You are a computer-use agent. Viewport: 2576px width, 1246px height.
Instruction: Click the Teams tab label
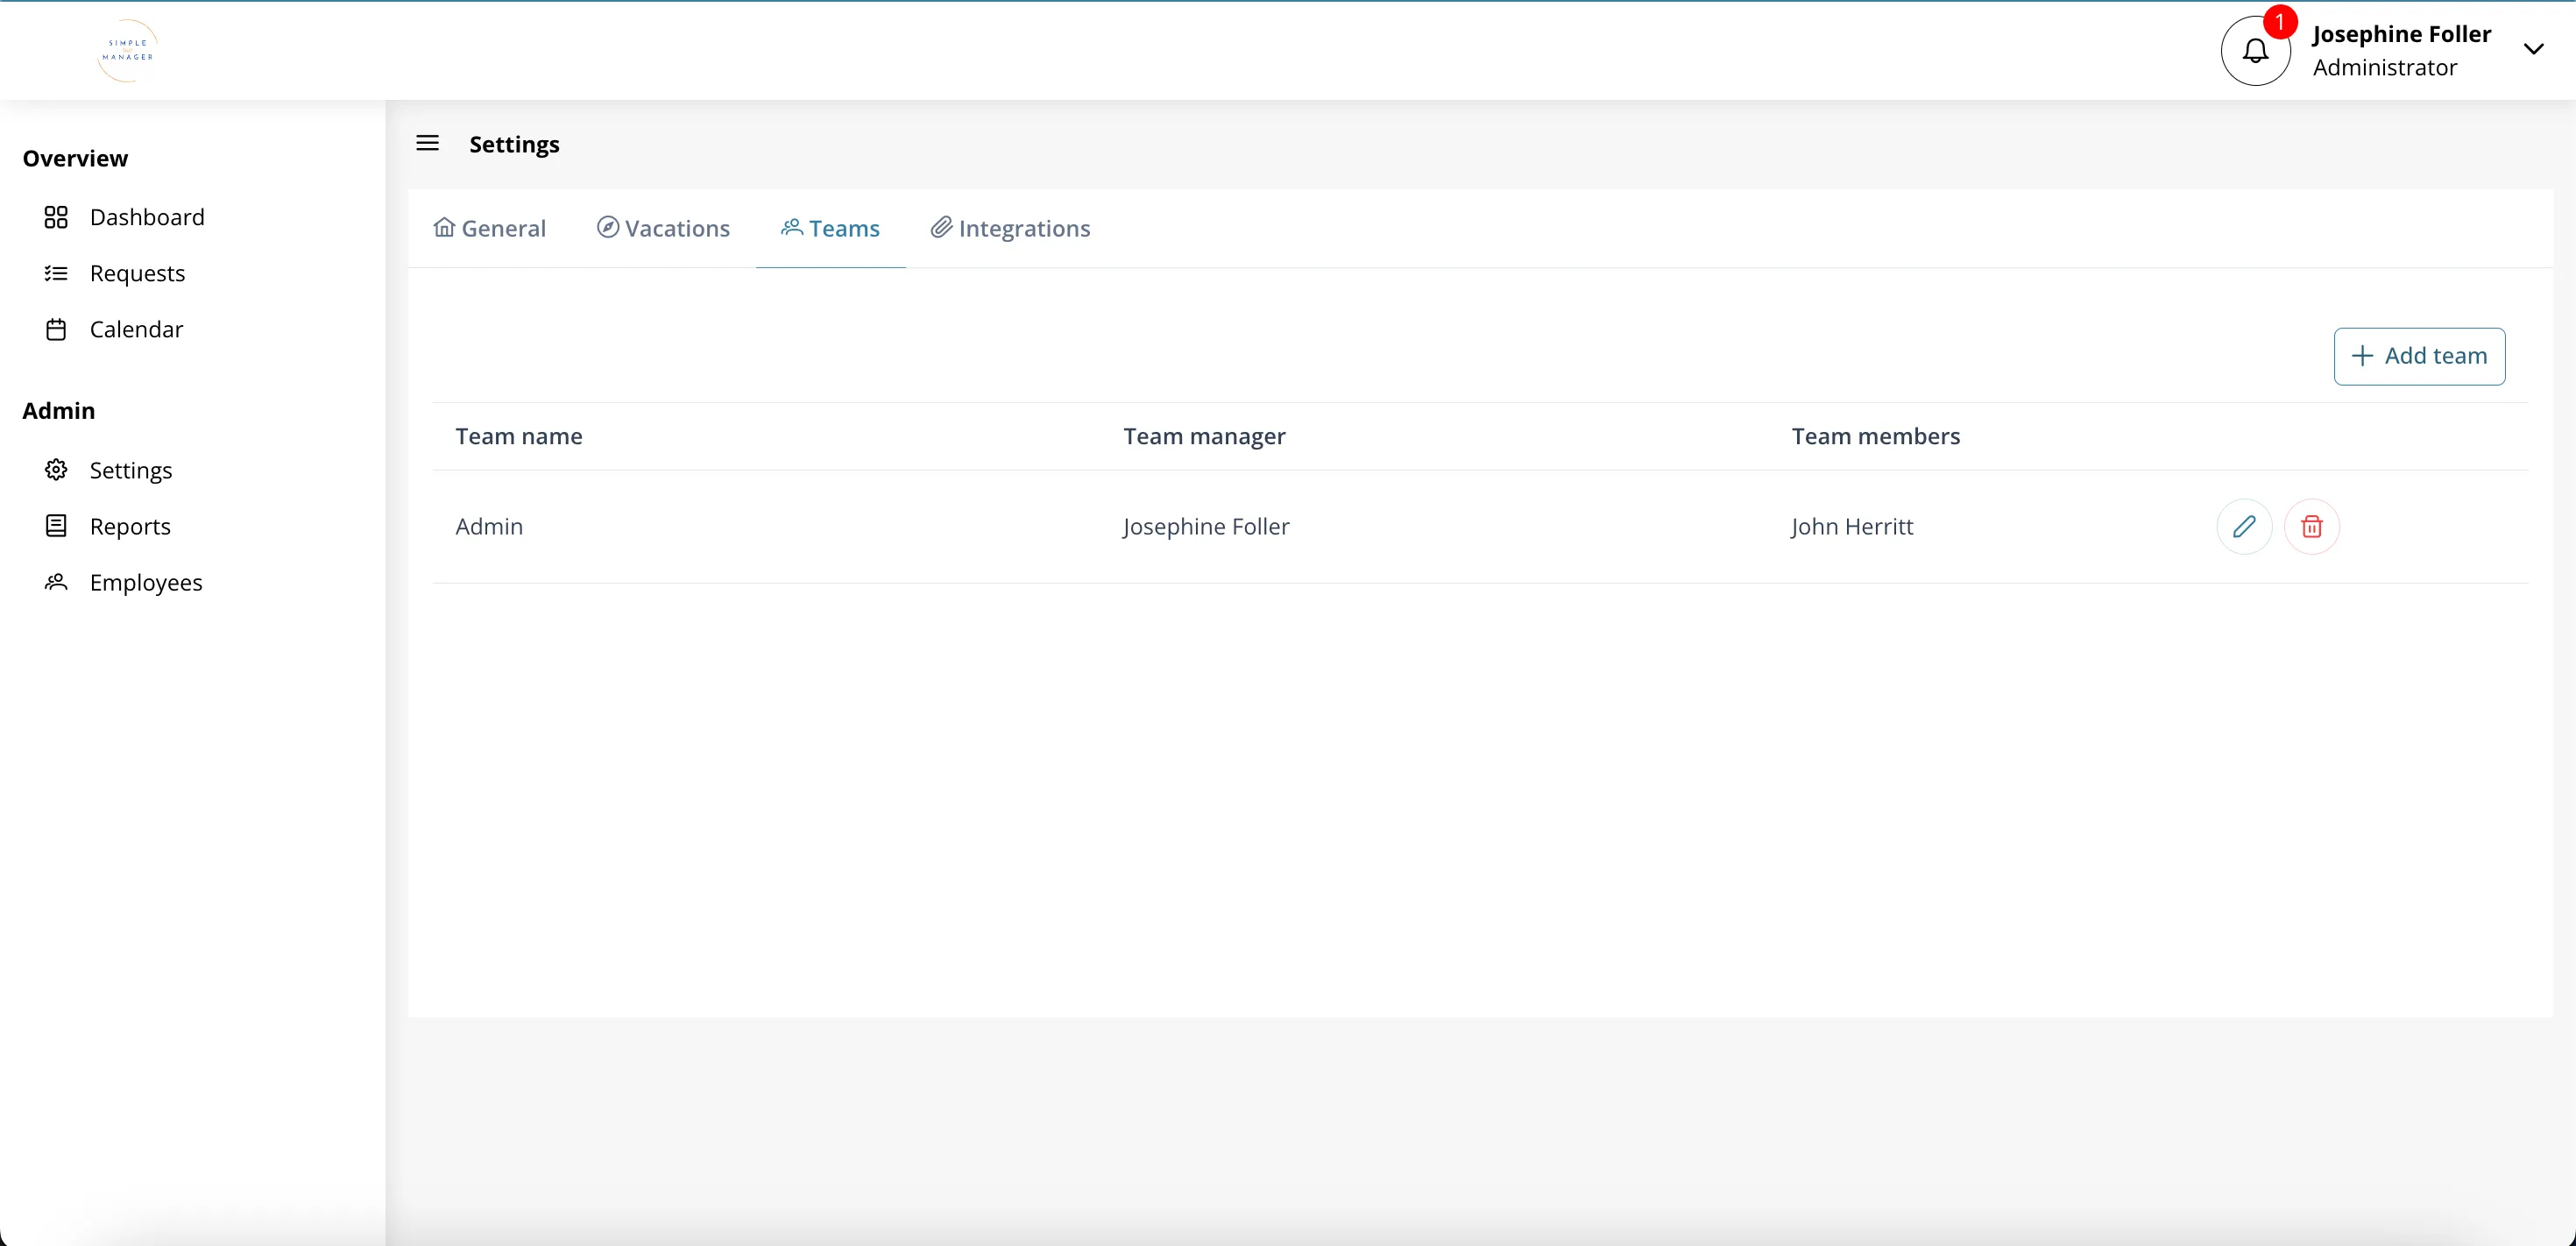point(845,227)
